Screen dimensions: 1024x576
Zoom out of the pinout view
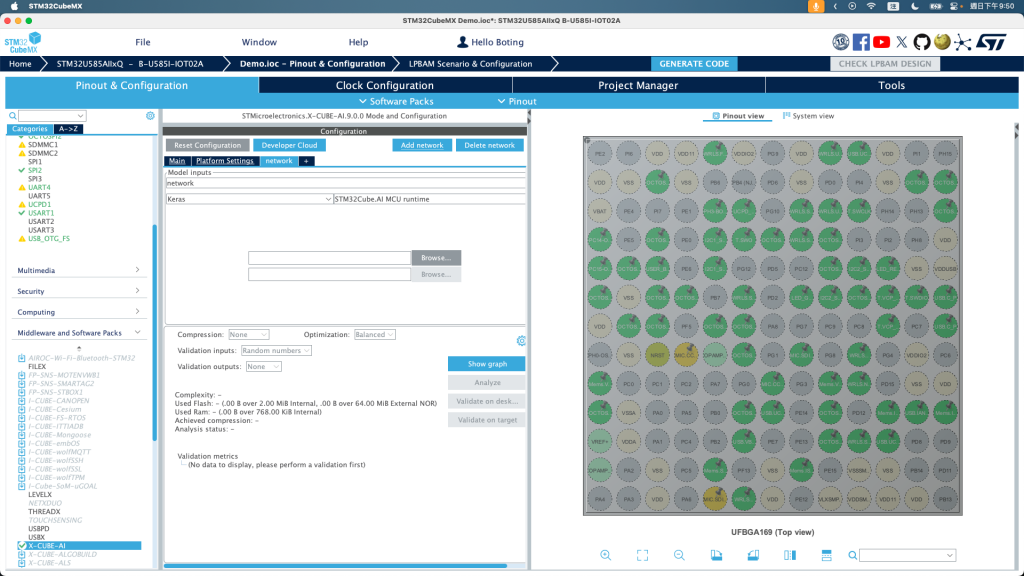[x=679, y=555]
